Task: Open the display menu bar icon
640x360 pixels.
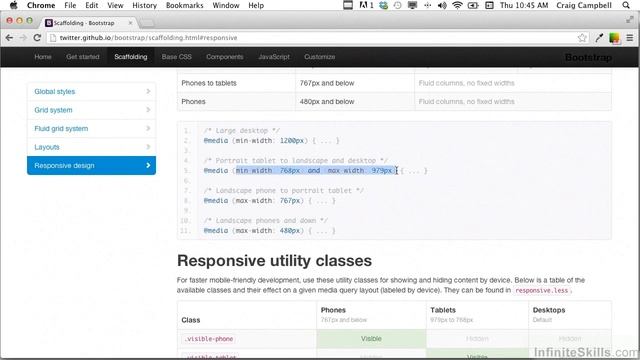Action: [412, 5]
